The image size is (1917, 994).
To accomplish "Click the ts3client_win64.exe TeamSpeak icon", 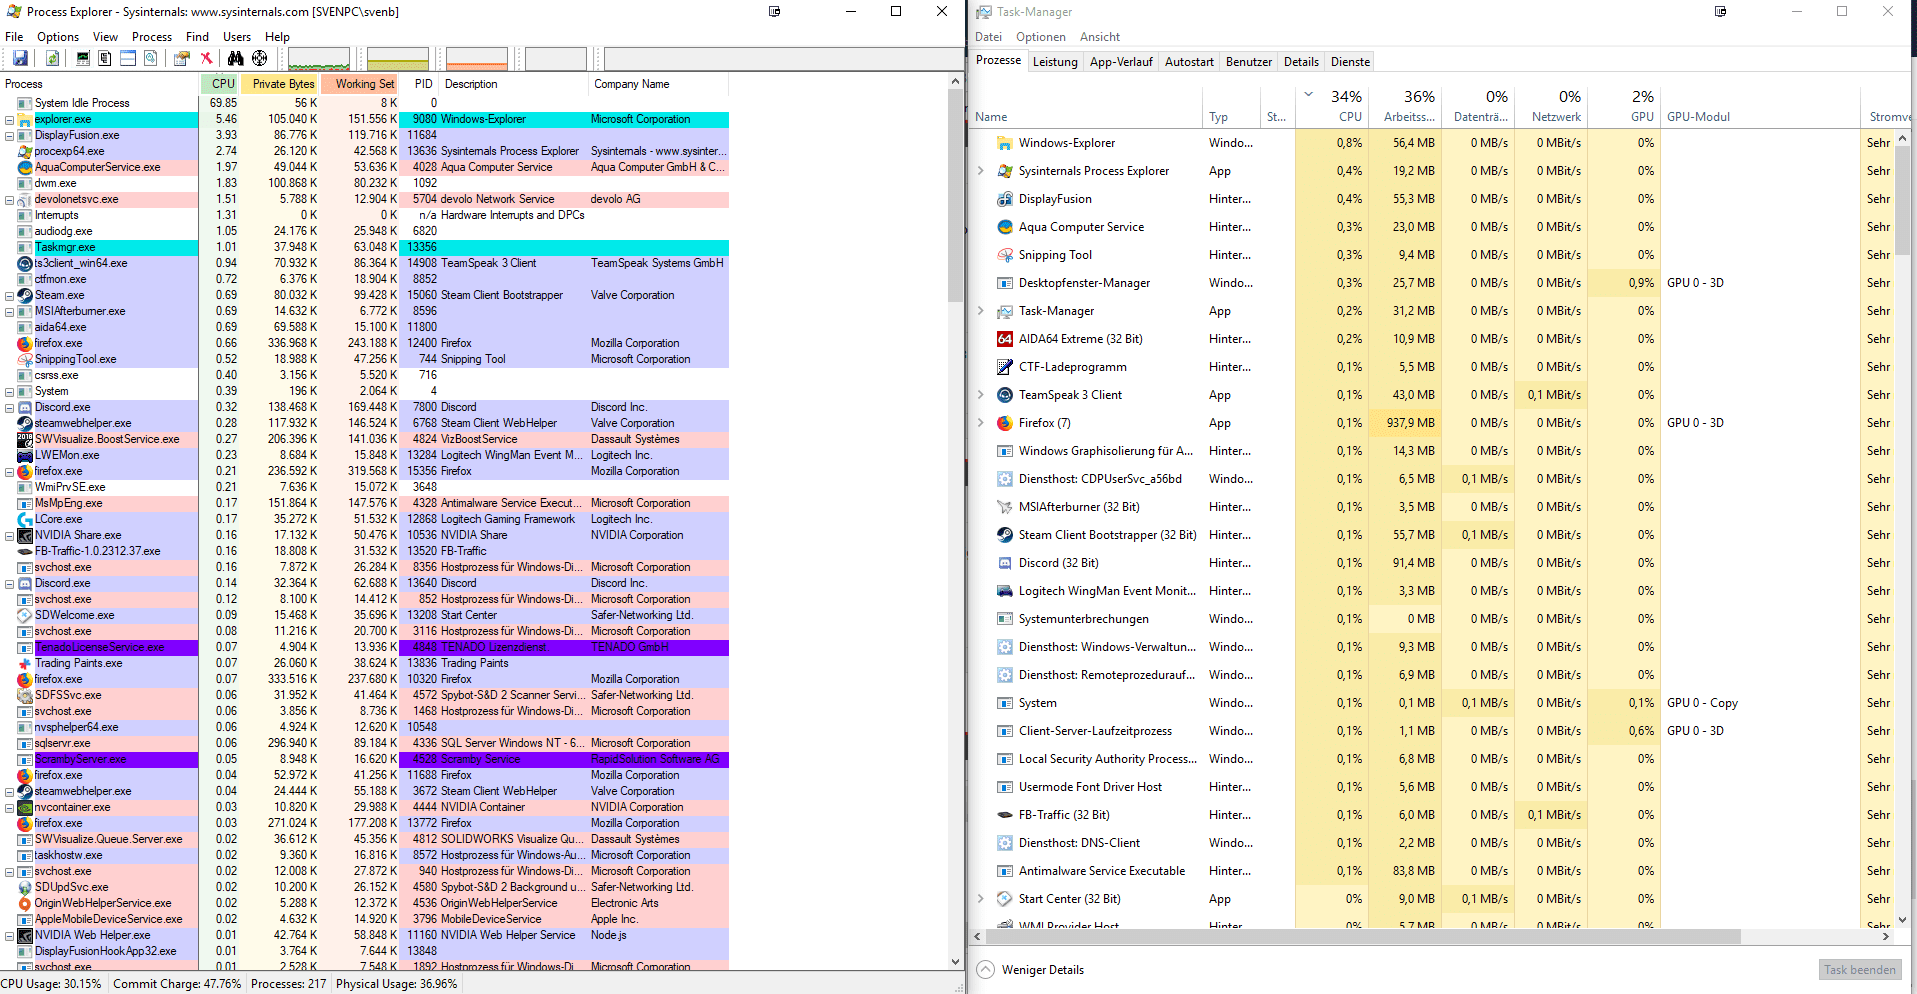I will [x=25, y=263].
